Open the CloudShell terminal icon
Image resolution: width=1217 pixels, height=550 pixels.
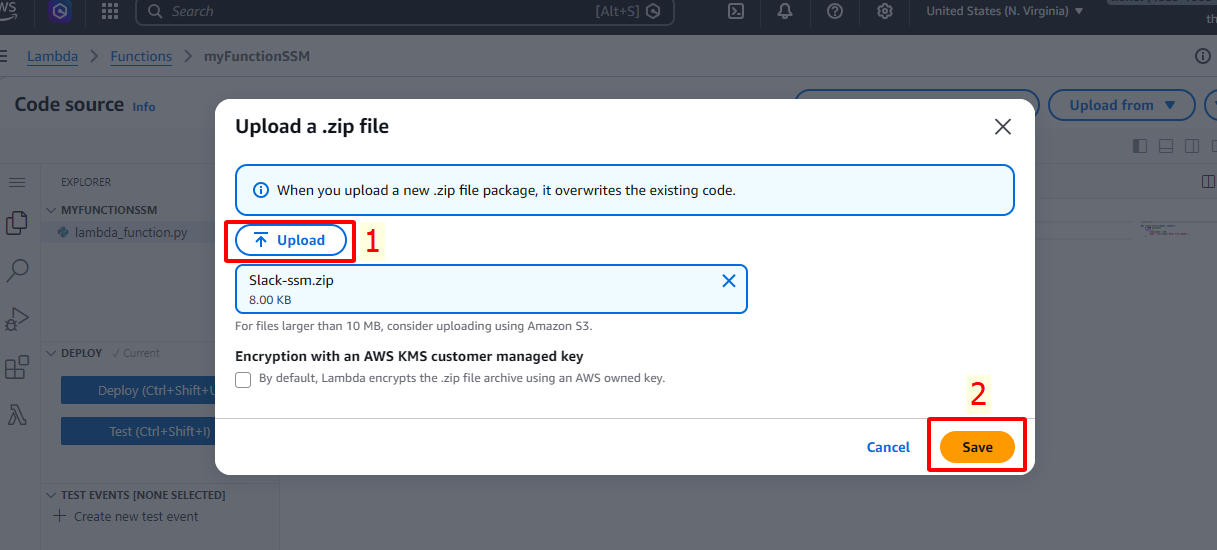pyautogui.click(x=735, y=11)
